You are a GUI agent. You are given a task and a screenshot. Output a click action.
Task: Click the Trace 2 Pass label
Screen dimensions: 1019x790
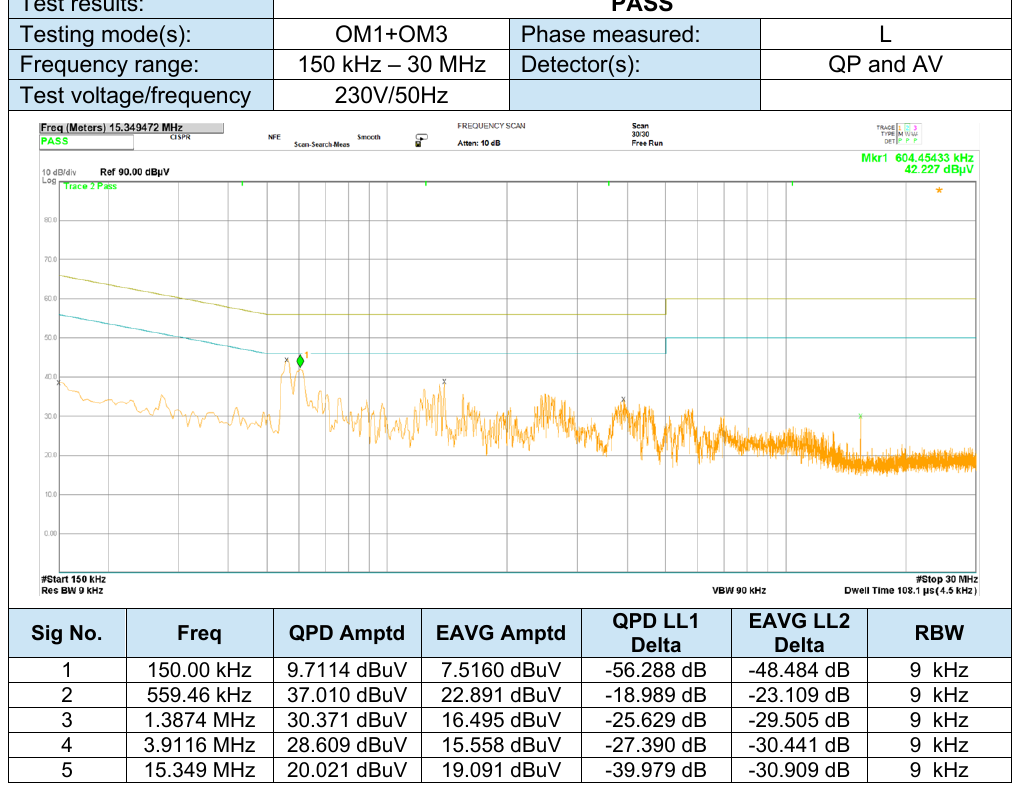point(90,186)
